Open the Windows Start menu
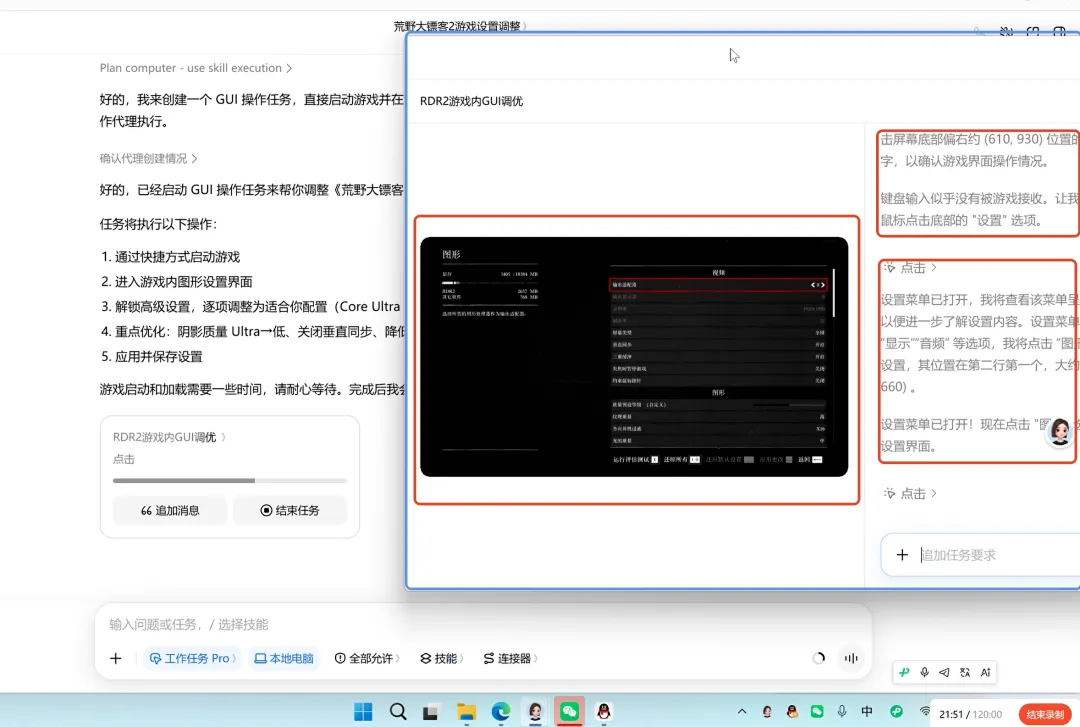 (x=363, y=711)
